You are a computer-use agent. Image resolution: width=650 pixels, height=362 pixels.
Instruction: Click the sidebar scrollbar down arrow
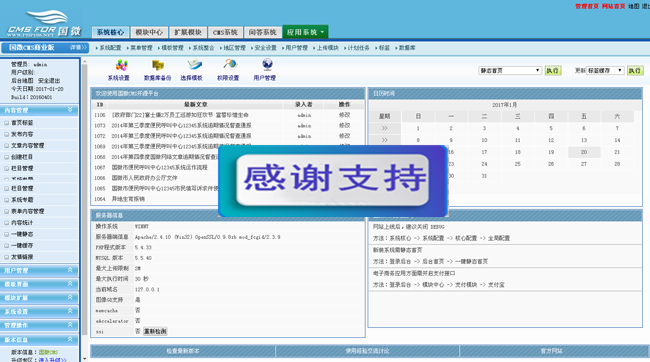point(85,359)
